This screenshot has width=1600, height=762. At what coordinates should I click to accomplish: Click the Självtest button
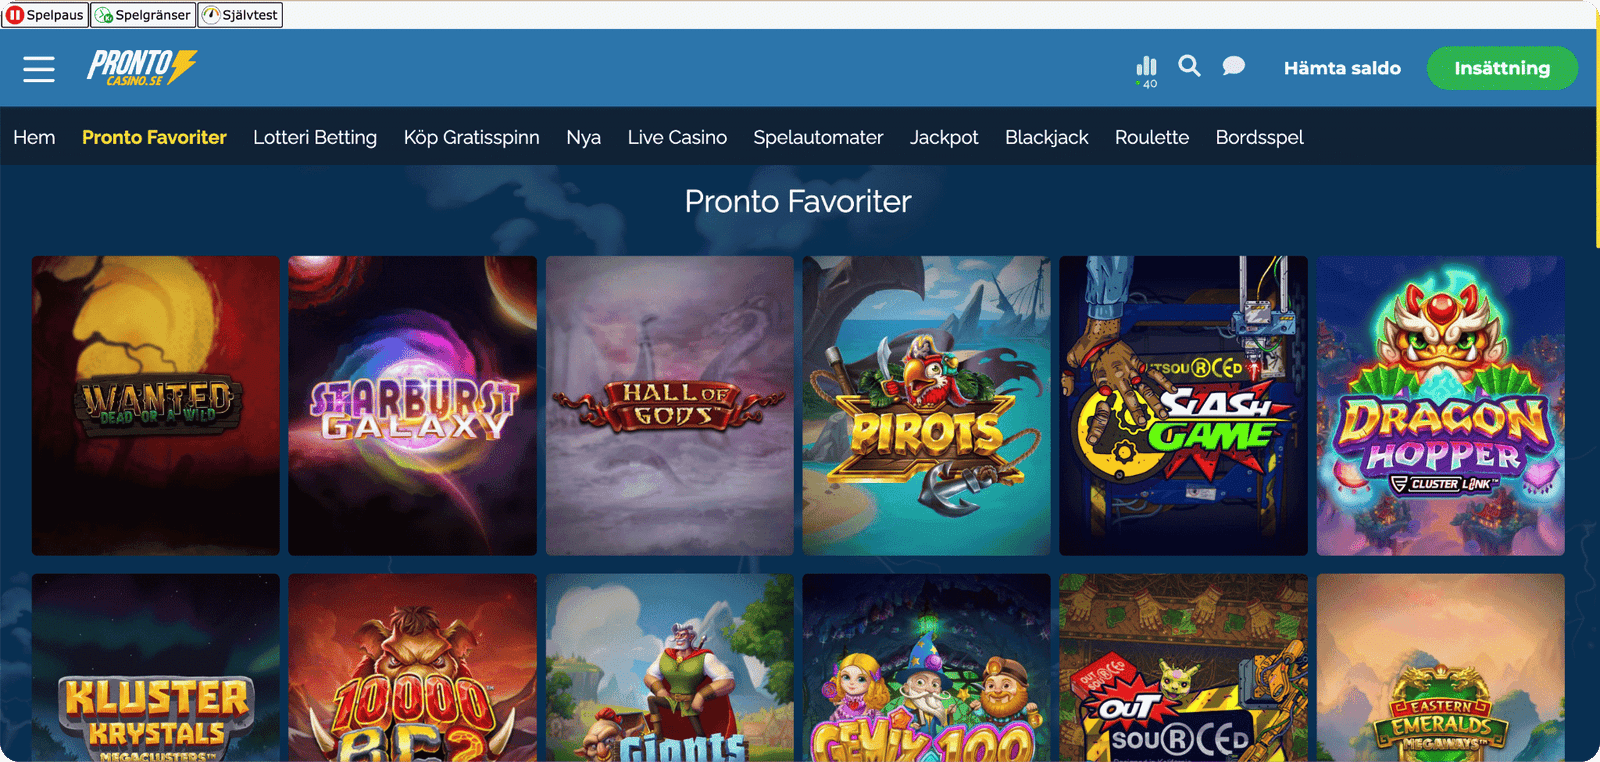[x=240, y=15]
